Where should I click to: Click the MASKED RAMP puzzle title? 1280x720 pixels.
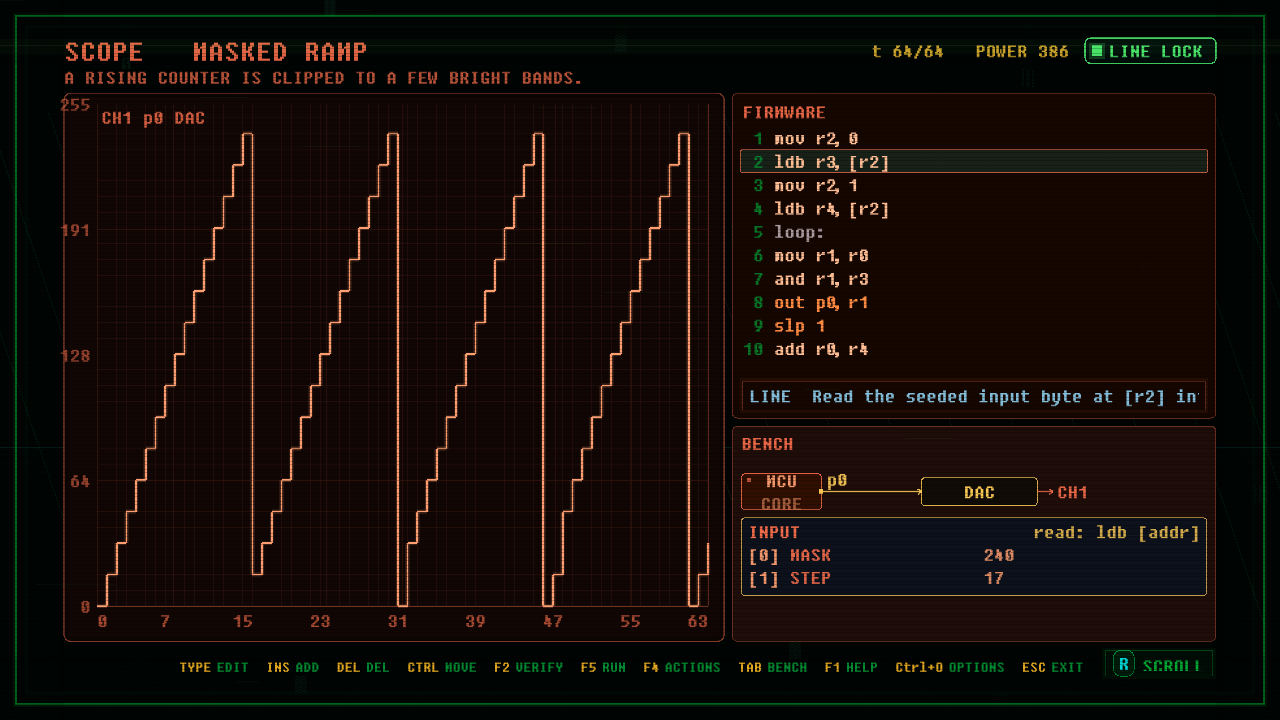280,52
